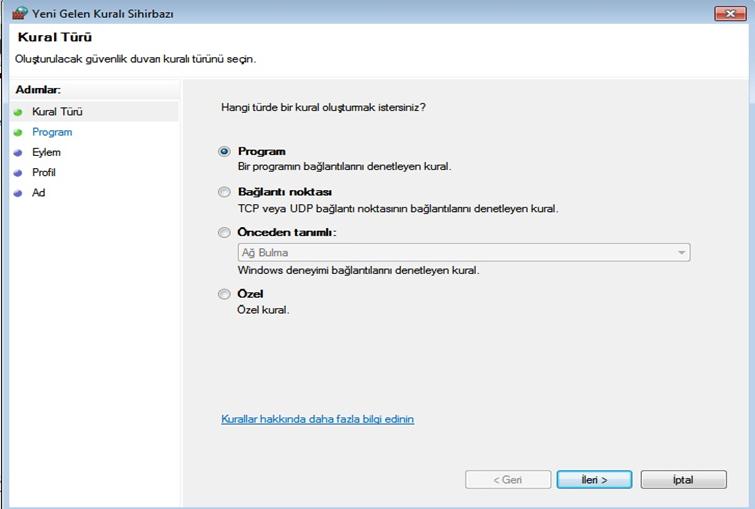755x509 pixels.
Task: Click the 'Adımlar:' sidebar header
Action: tap(38, 90)
